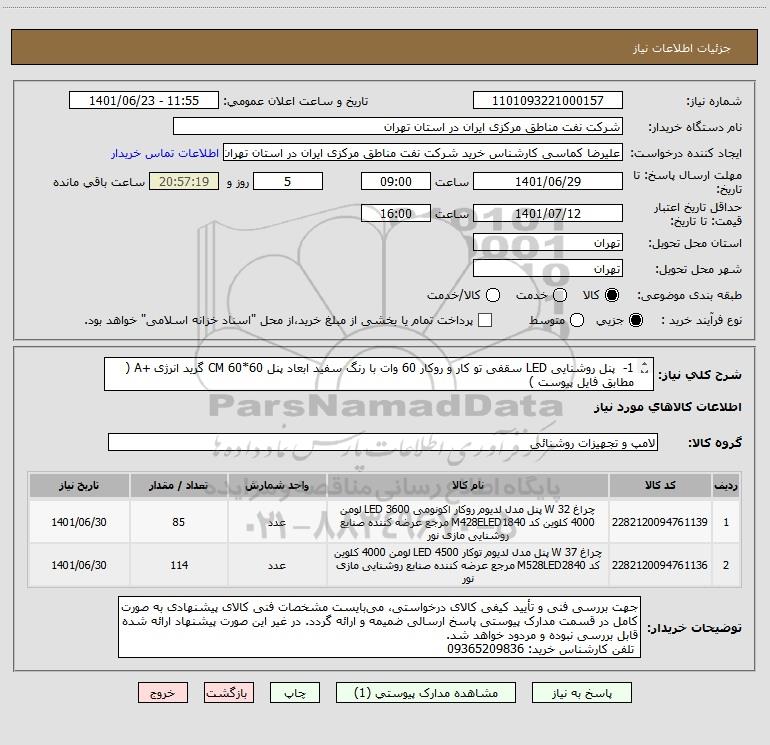Click the response hour field 09:00
Viewport: 770px width, 745px height.
tap(396, 181)
